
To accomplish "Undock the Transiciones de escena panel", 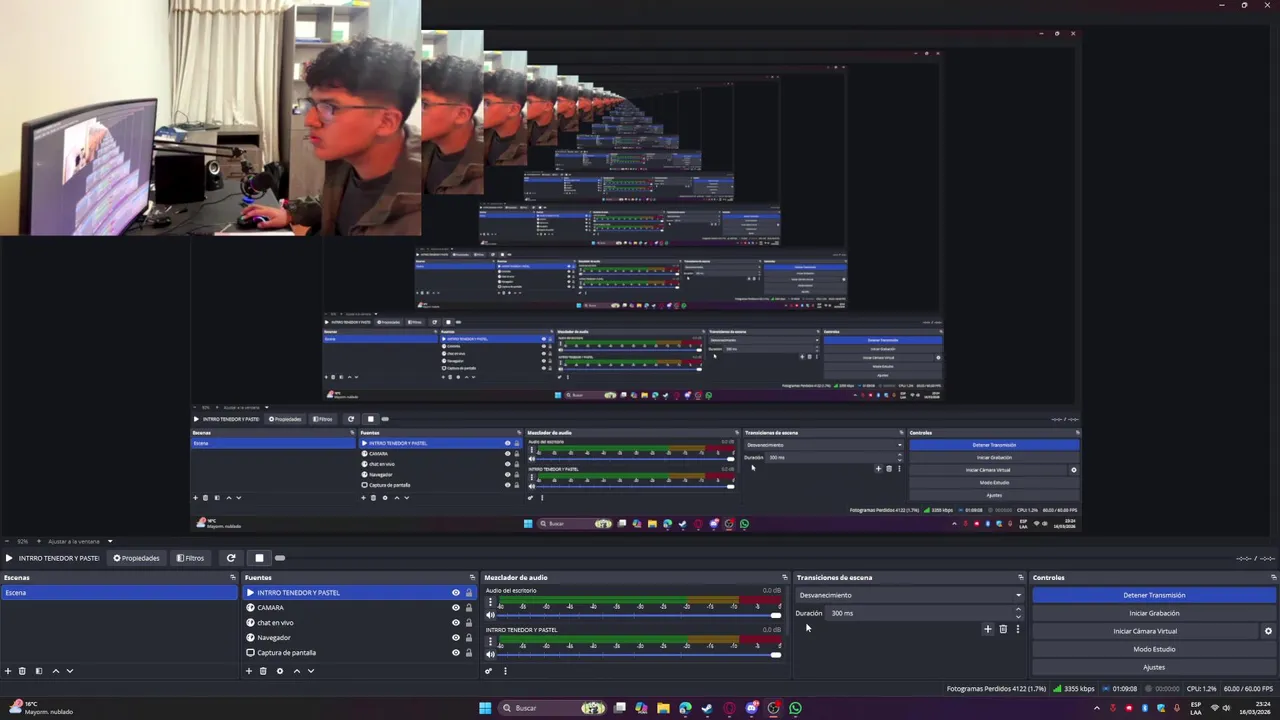I will click(x=1020, y=577).
